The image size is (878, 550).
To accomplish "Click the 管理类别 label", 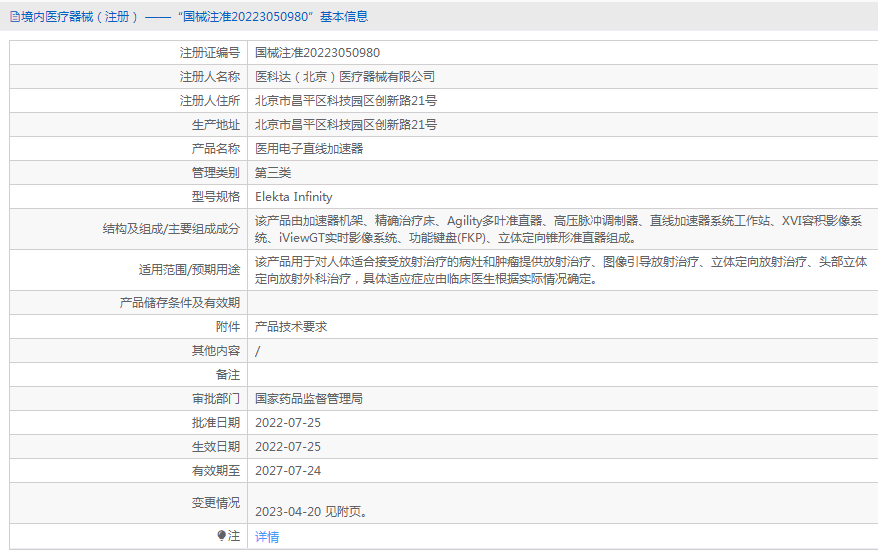I will tap(216, 173).
